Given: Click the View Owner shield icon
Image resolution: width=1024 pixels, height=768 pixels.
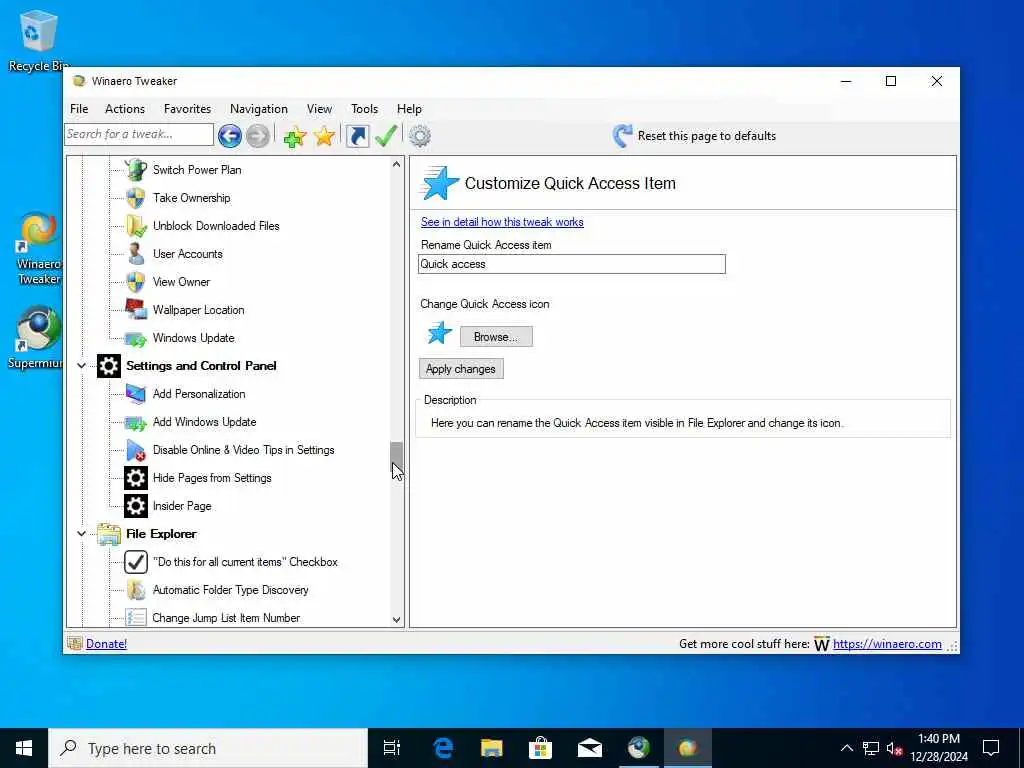Looking at the screenshot, I should tap(136, 282).
